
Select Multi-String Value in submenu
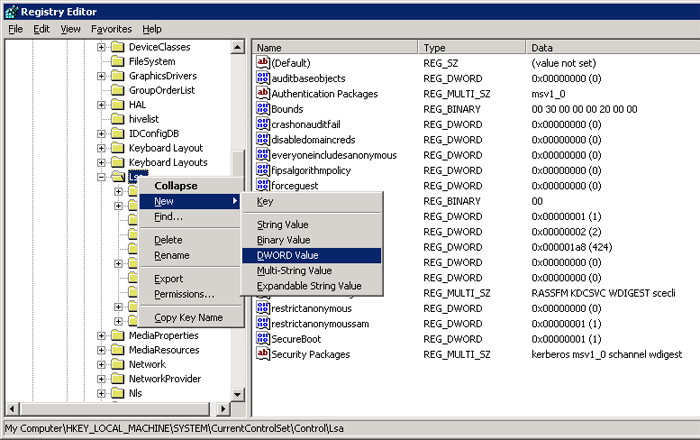point(312,270)
